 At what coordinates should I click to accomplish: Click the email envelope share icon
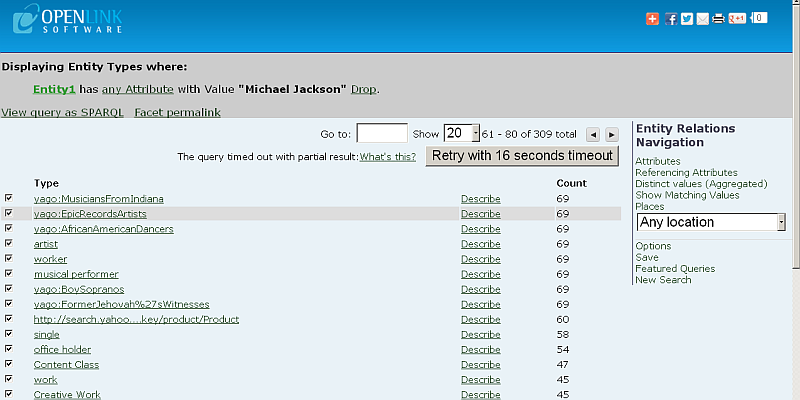[703, 19]
